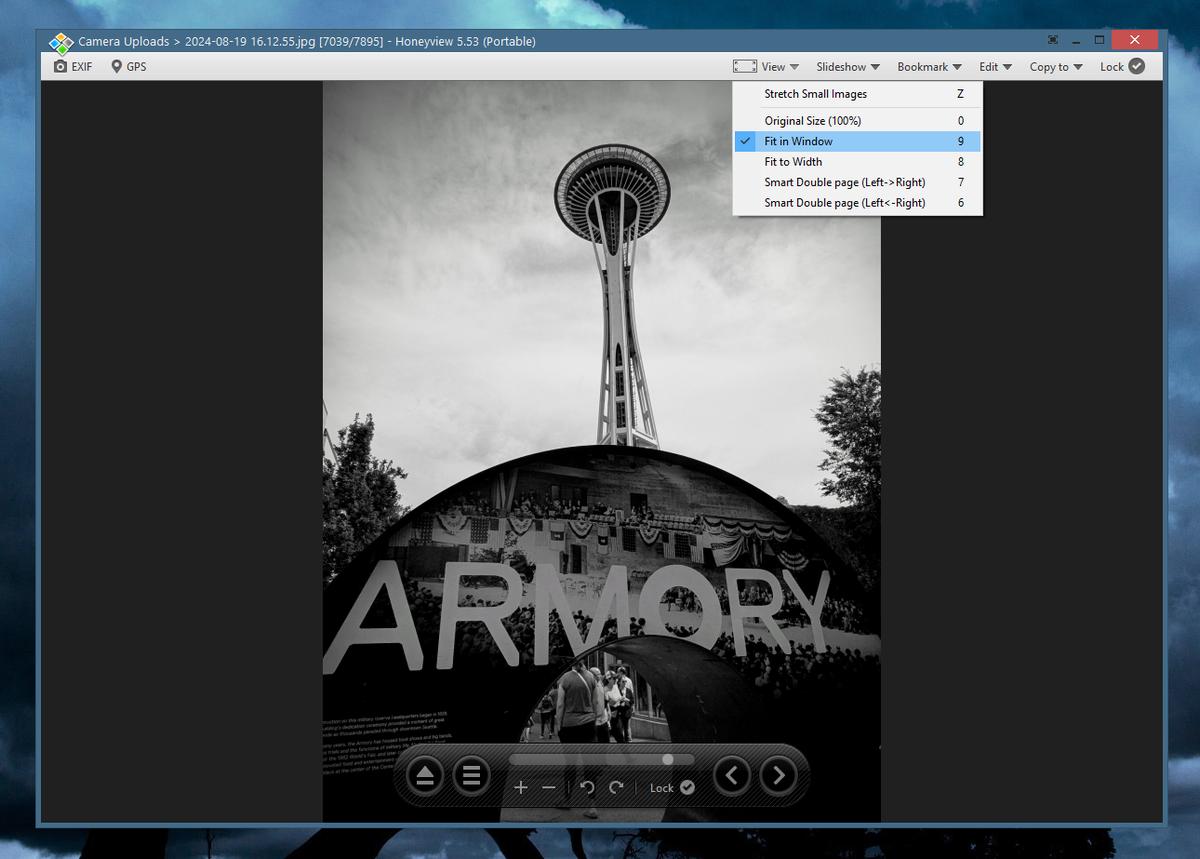Advance to the next image
This screenshot has height=859, width=1200.
(779, 775)
